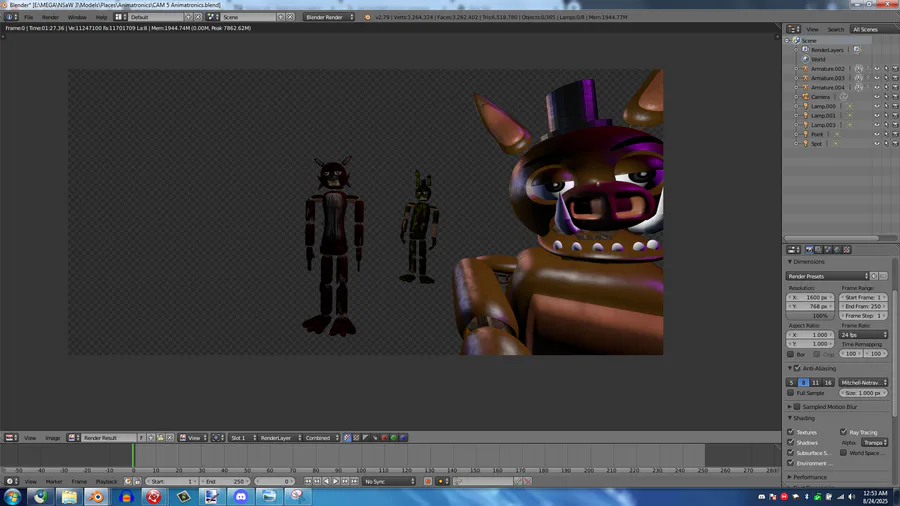Screen dimensions: 900x506
Task: Click the Spot lamp icon in outliner
Action: [805, 143]
